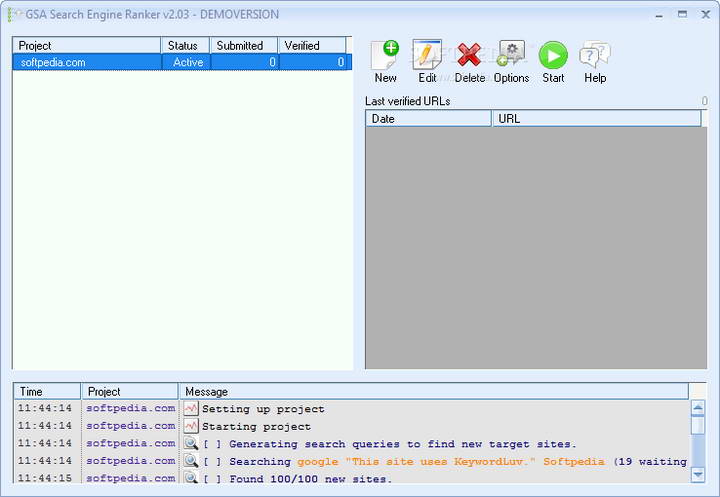Click the graph icon beside Setting up project

click(191, 408)
